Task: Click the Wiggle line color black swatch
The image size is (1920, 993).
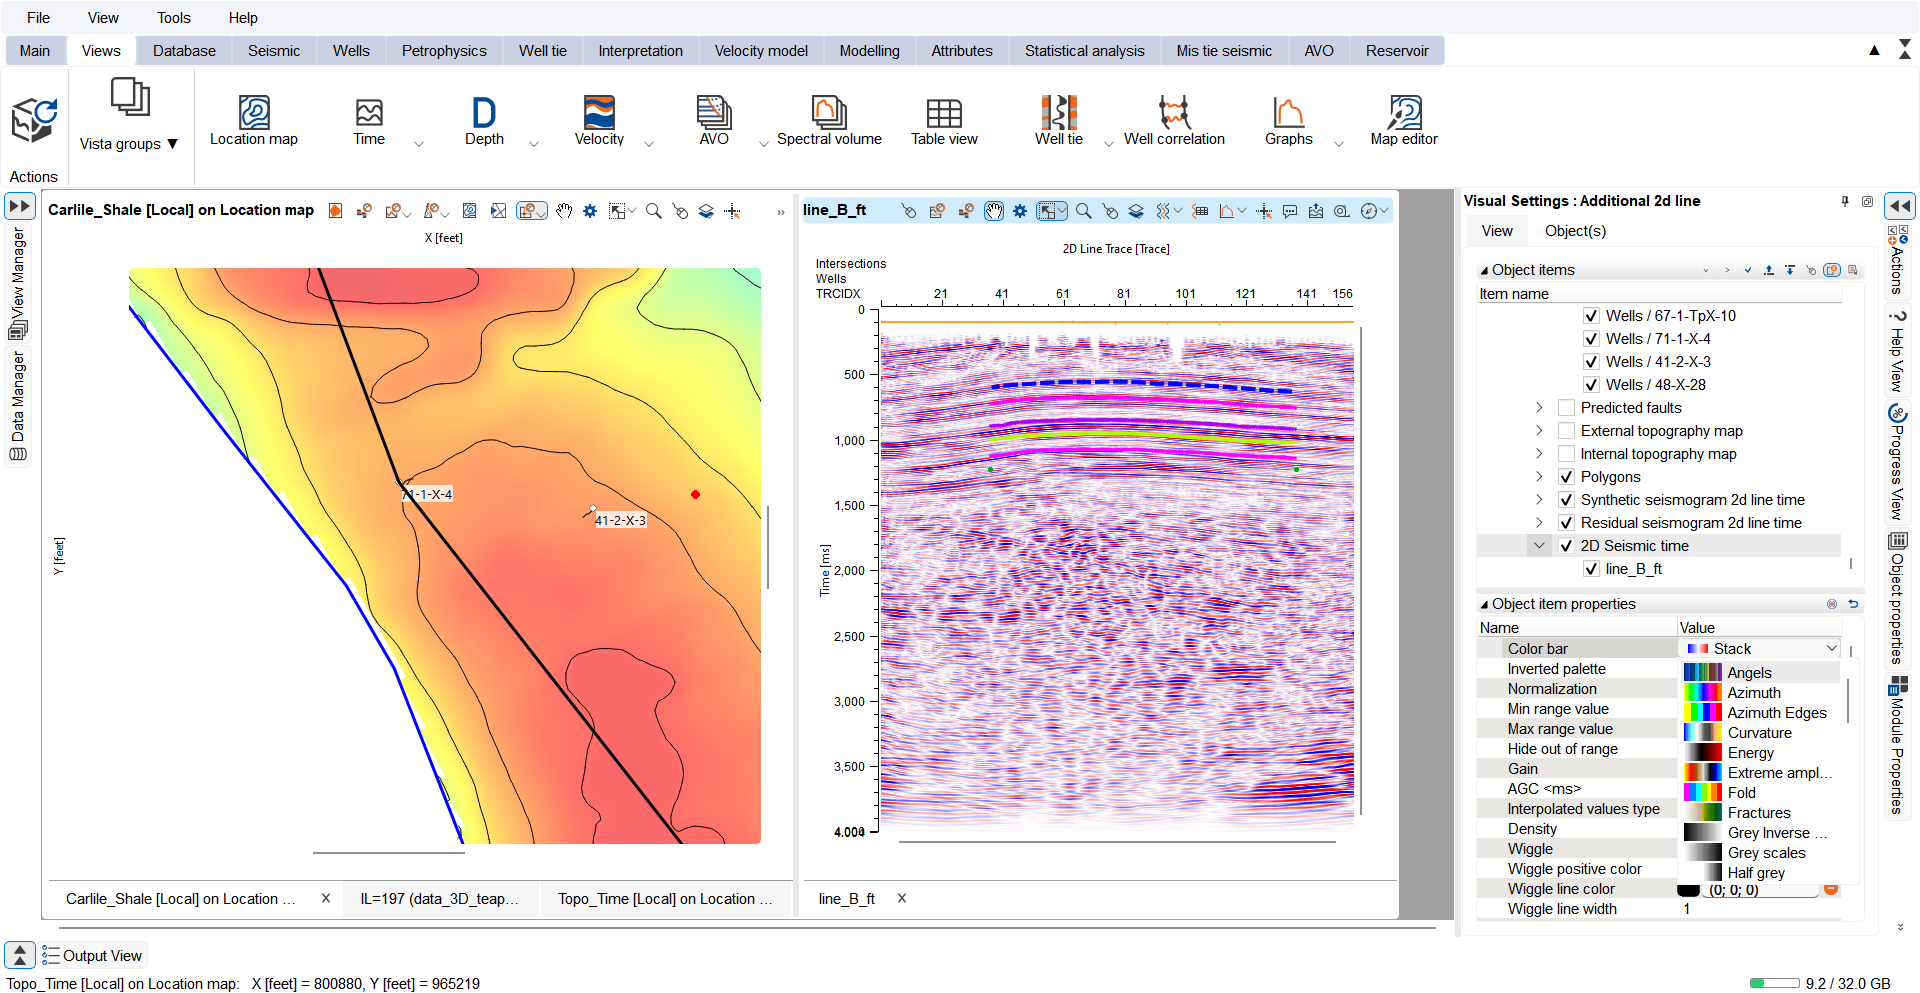Action: tap(1688, 890)
